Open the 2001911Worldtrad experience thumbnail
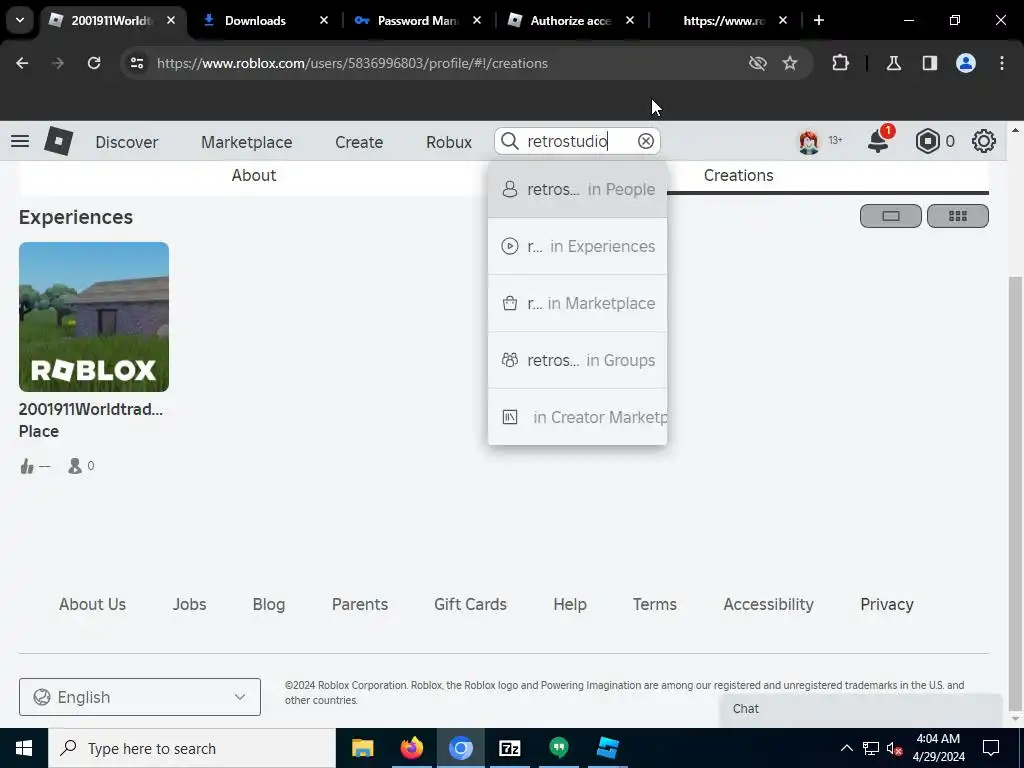The width and height of the screenshot is (1024, 768). pos(94,317)
